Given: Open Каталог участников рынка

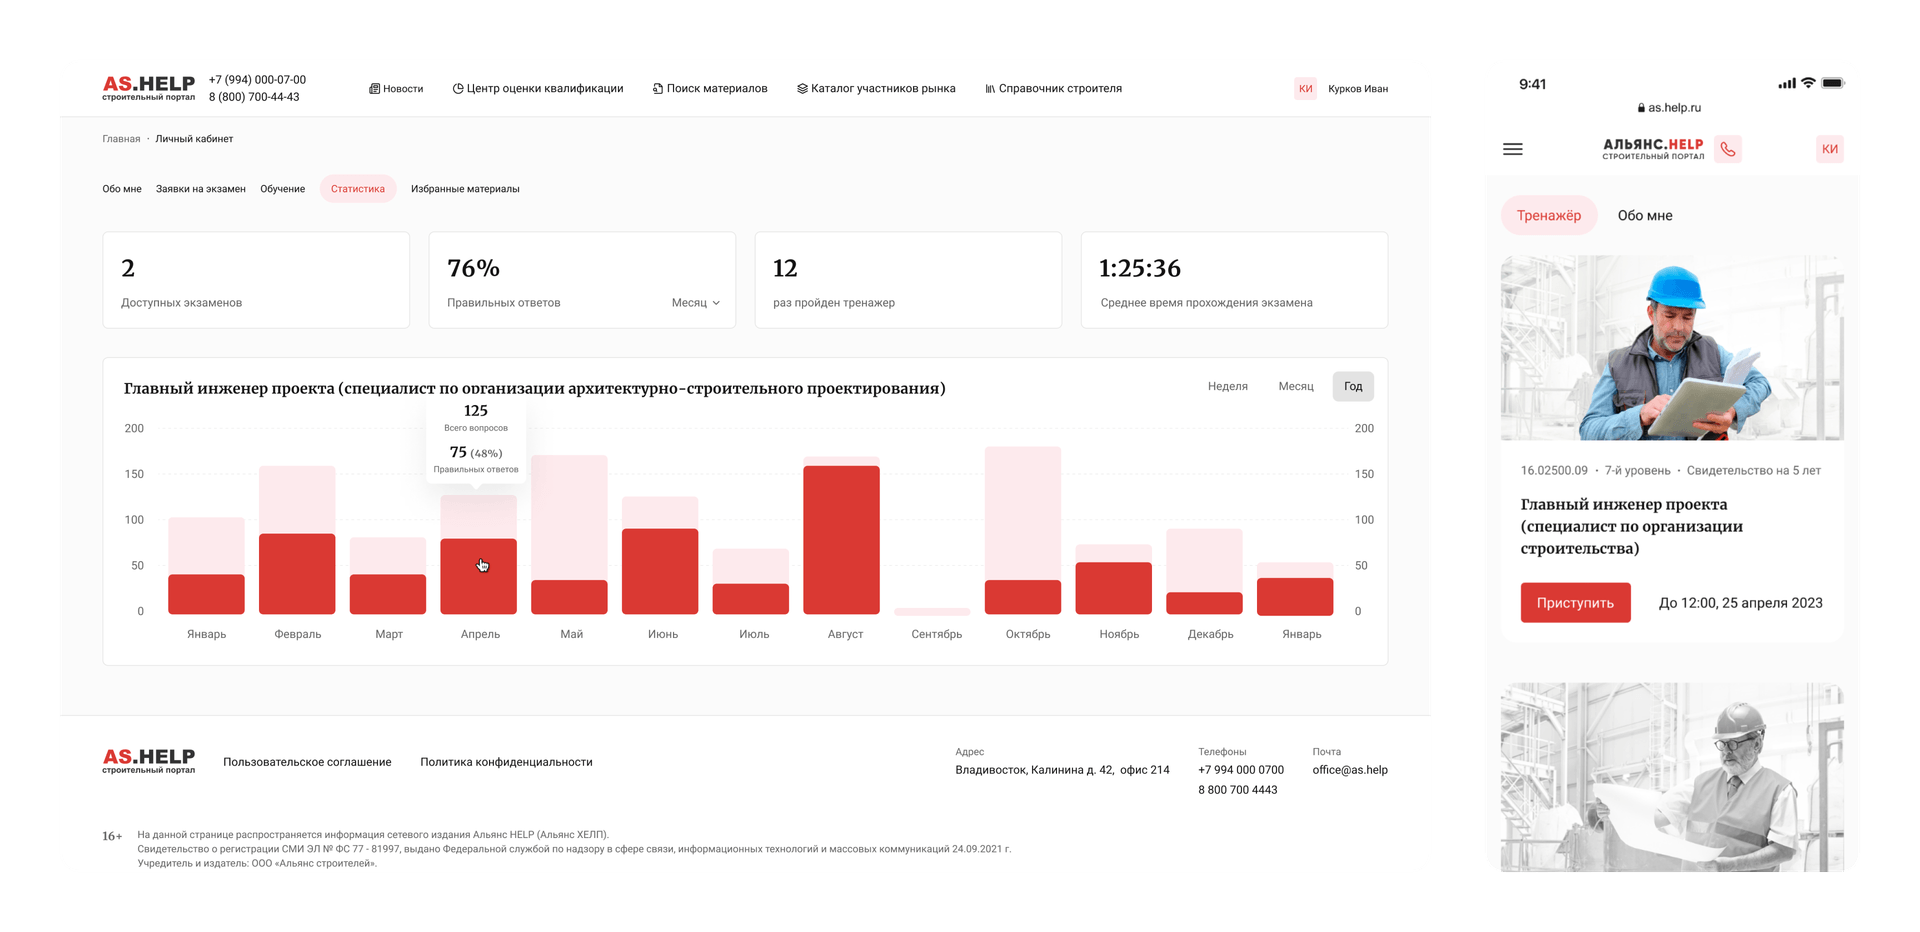Looking at the screenshot, I should [876, 89].
